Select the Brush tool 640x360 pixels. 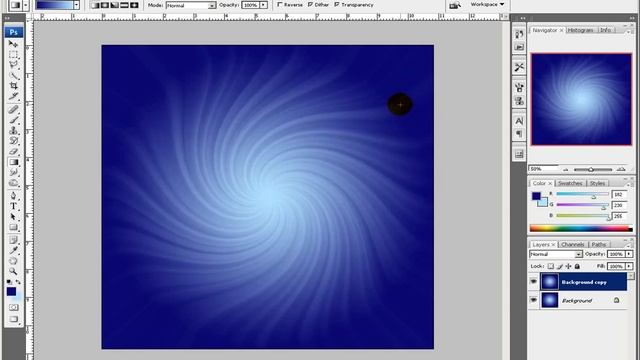(x=13, y=120)
